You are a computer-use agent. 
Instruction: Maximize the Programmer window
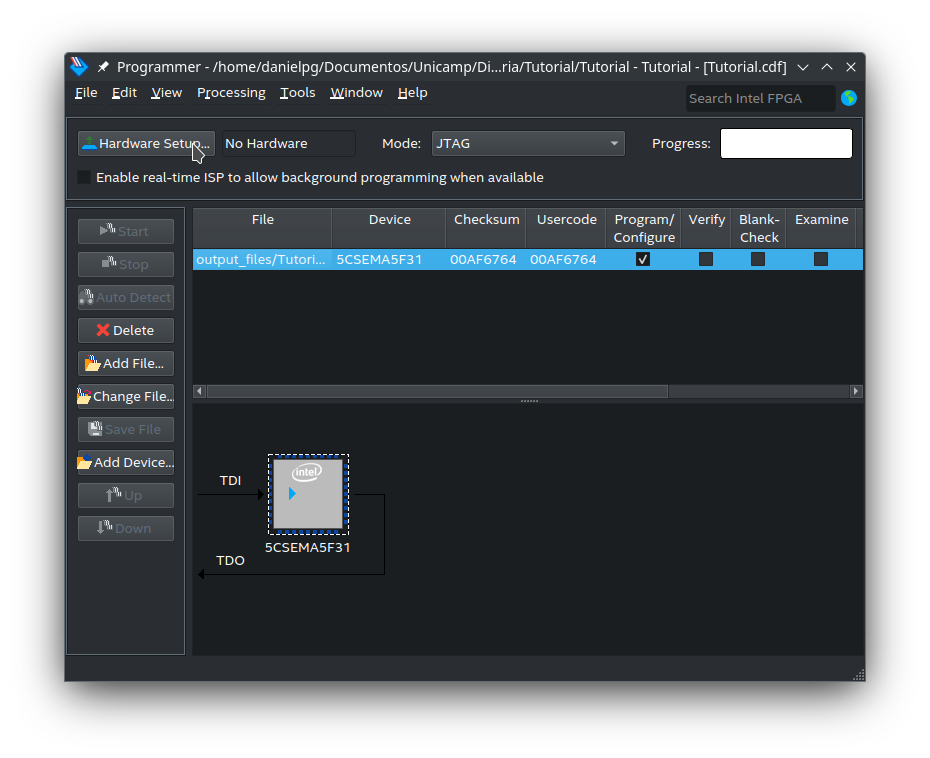point(827,67)
